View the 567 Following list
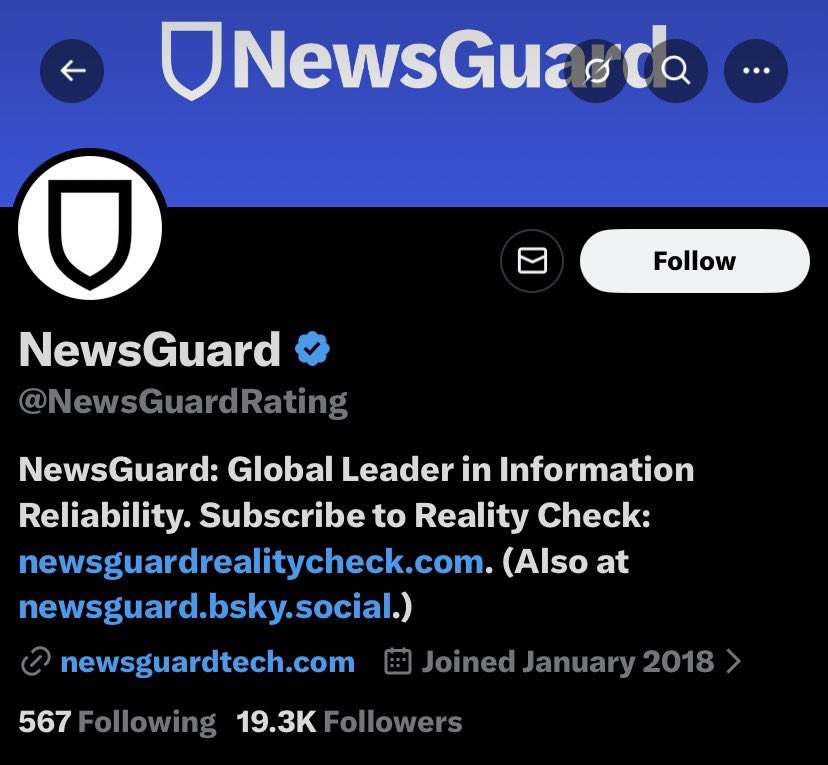This screenshot has height=765, width=828. pyautogui.click(x=117, y=722)
